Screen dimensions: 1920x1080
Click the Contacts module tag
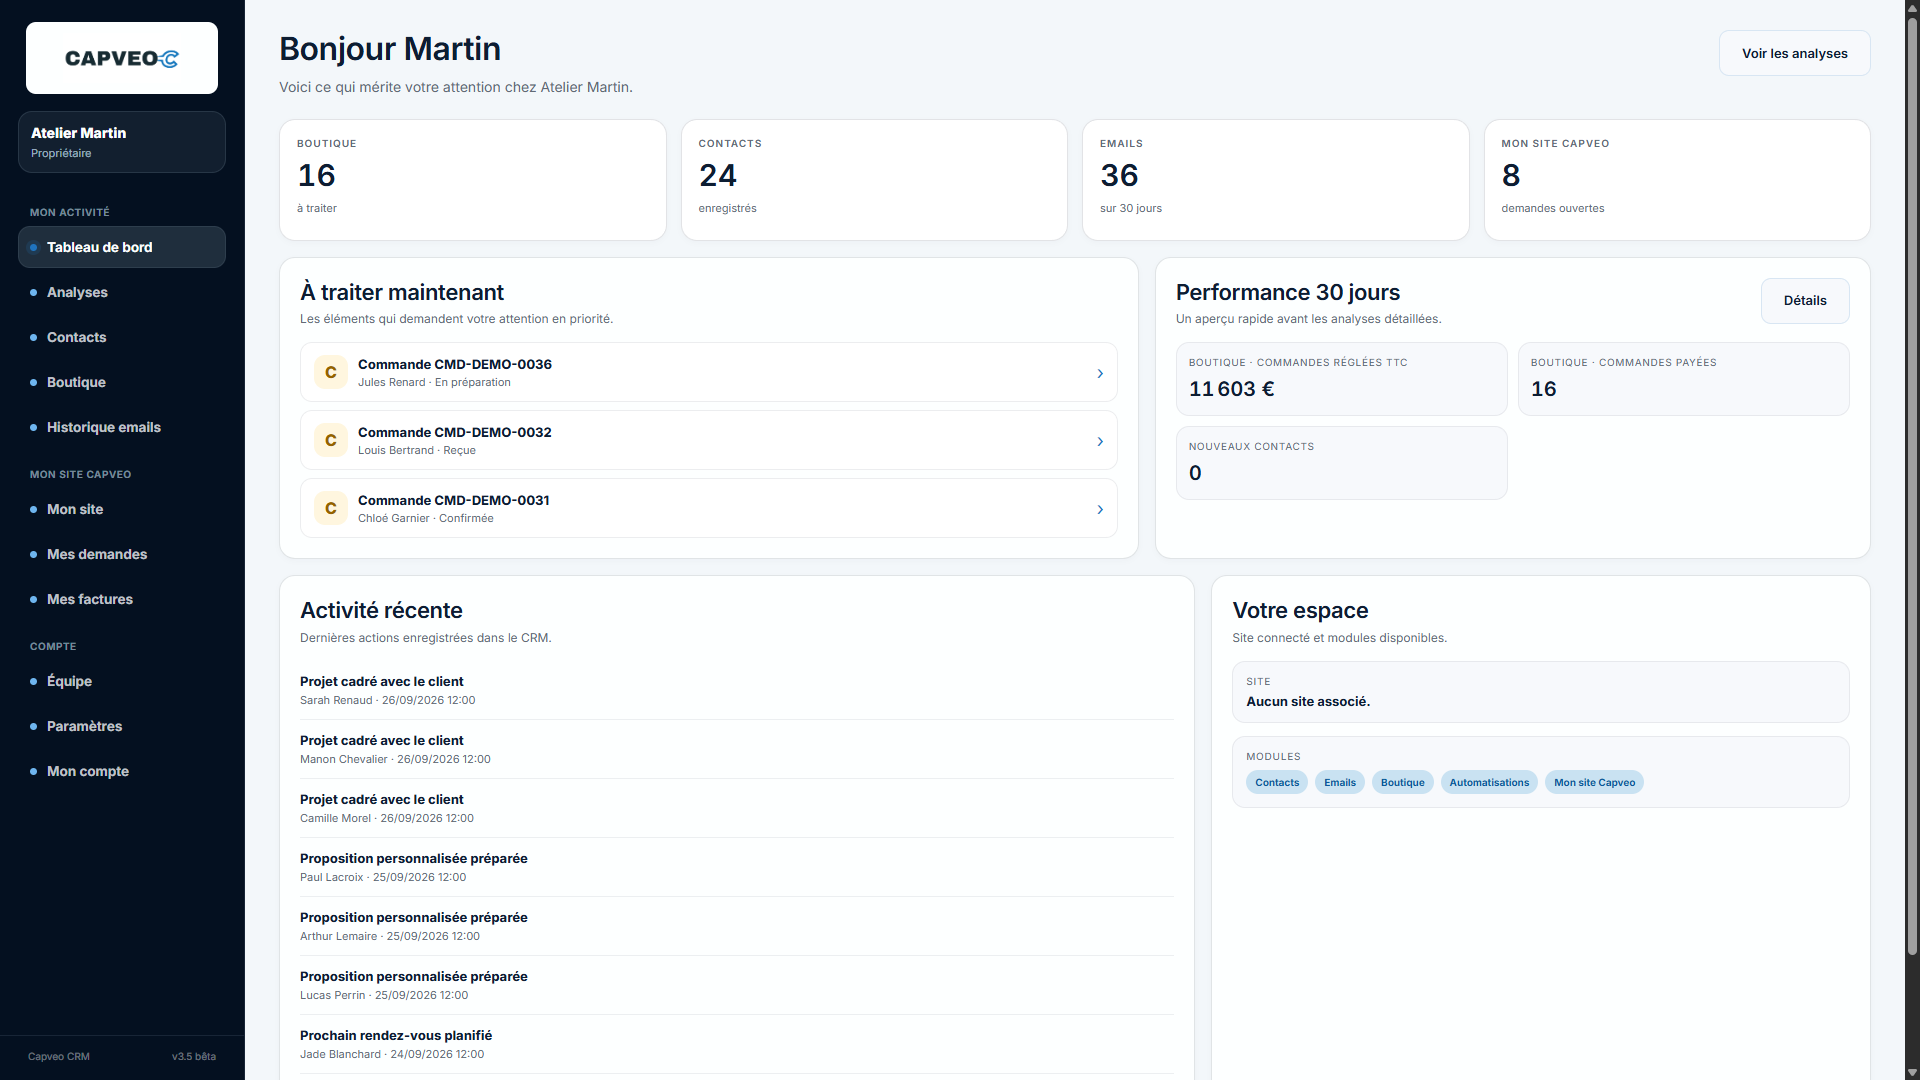pyautogui.click(x=1277, y=782)
